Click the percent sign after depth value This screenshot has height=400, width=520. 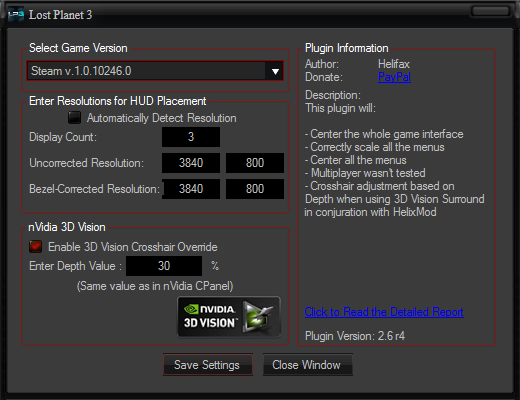pyautogui.click(x=215, y=266)
